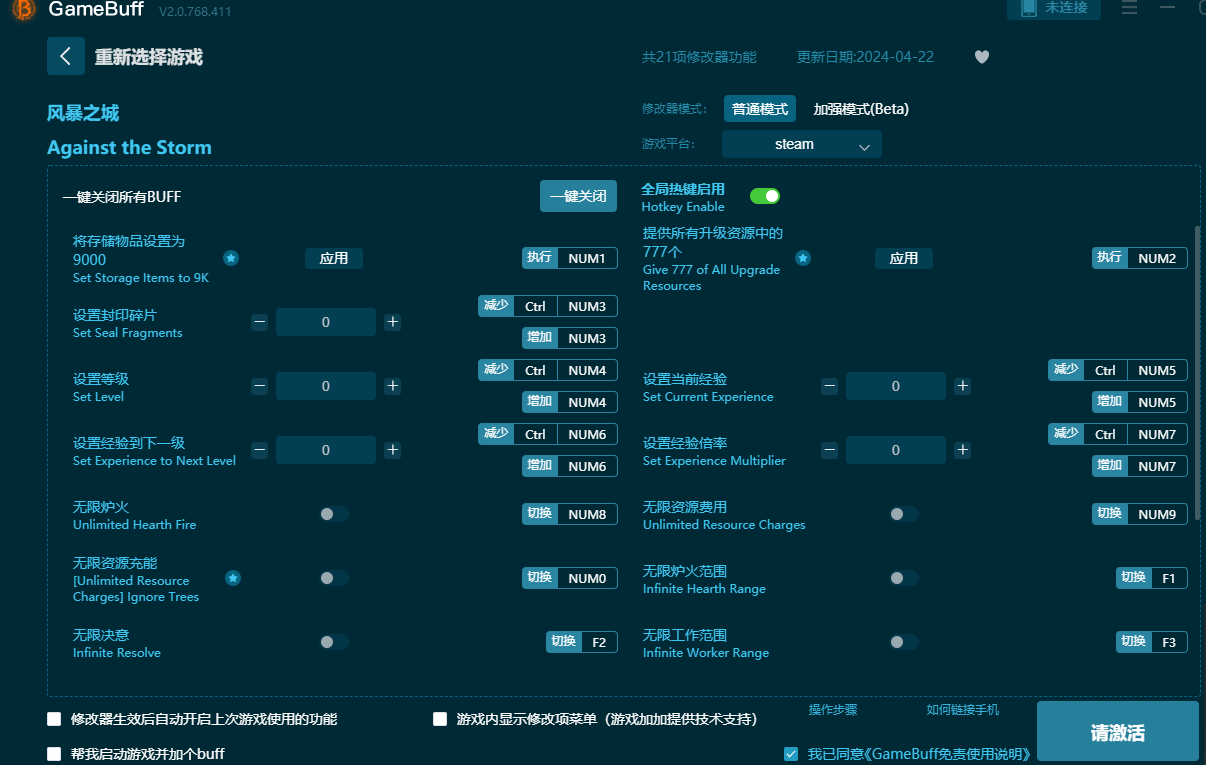Click 应用 beside Set Storage Items to 9K
Viewport: 1206px width, 765px height.
(x=334, y=258)
